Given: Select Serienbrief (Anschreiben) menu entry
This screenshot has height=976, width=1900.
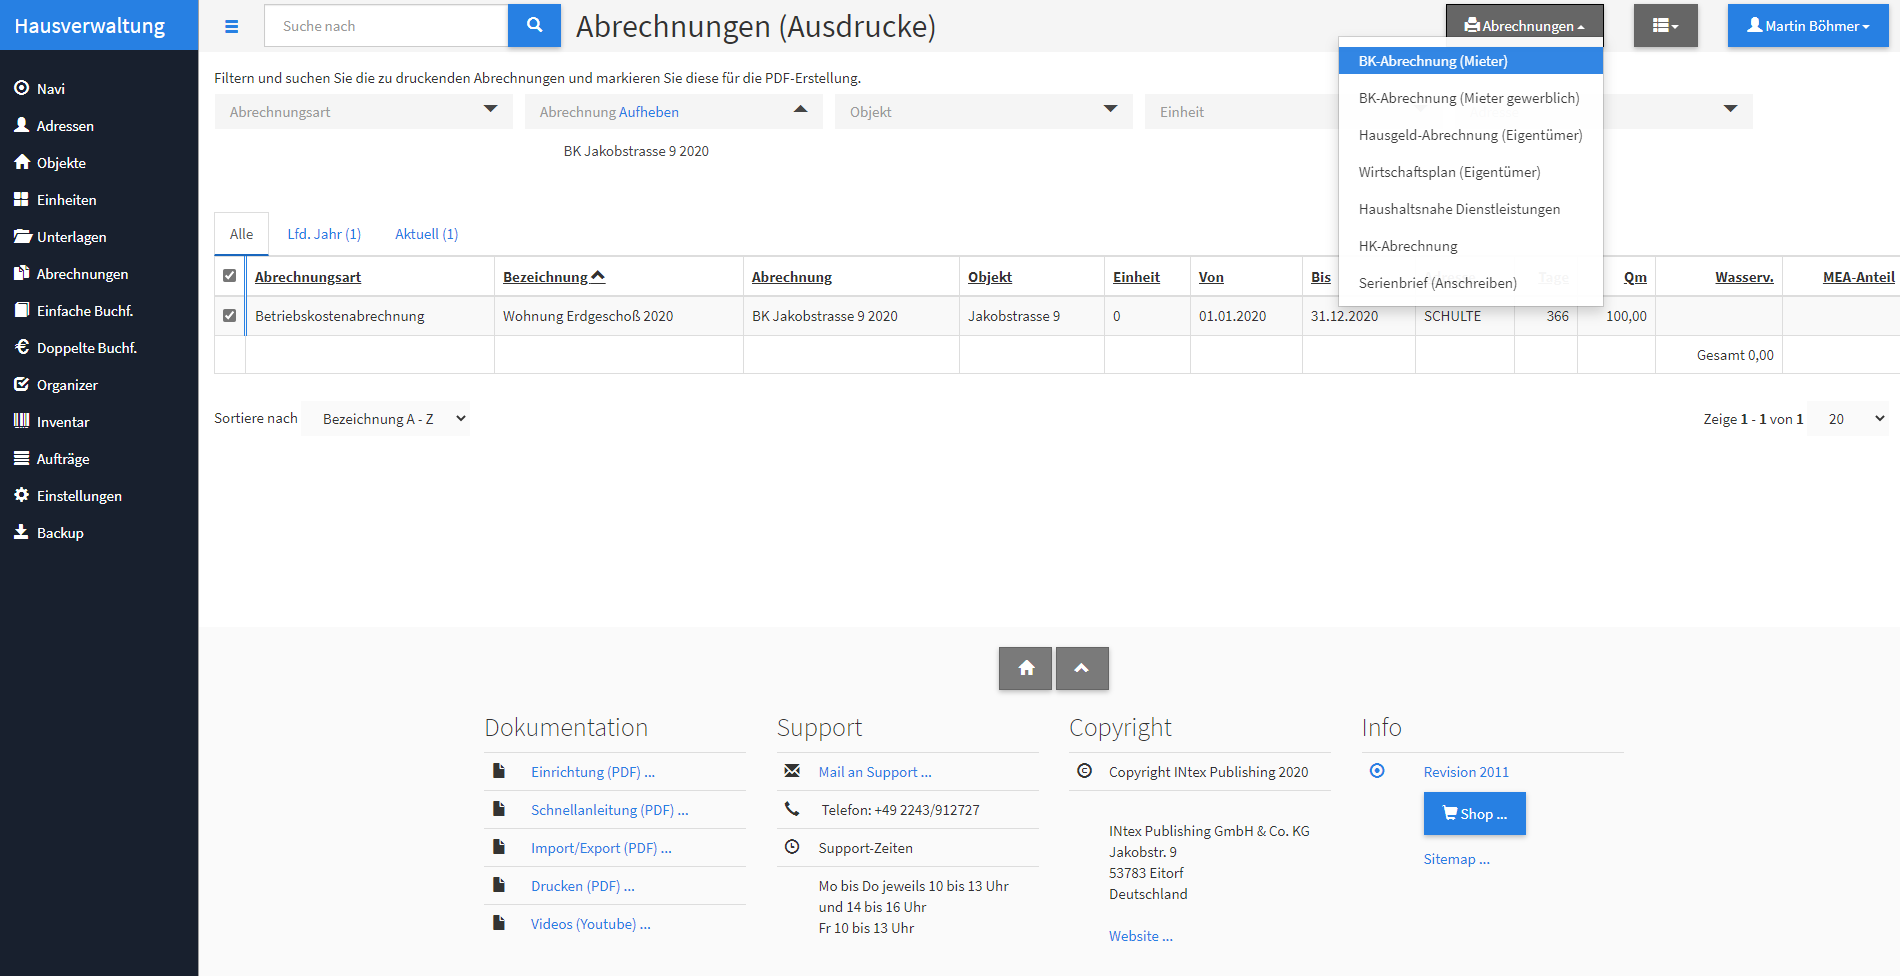Looking at the screenshot, I should pyautogui.click(x=1470, y=283).
